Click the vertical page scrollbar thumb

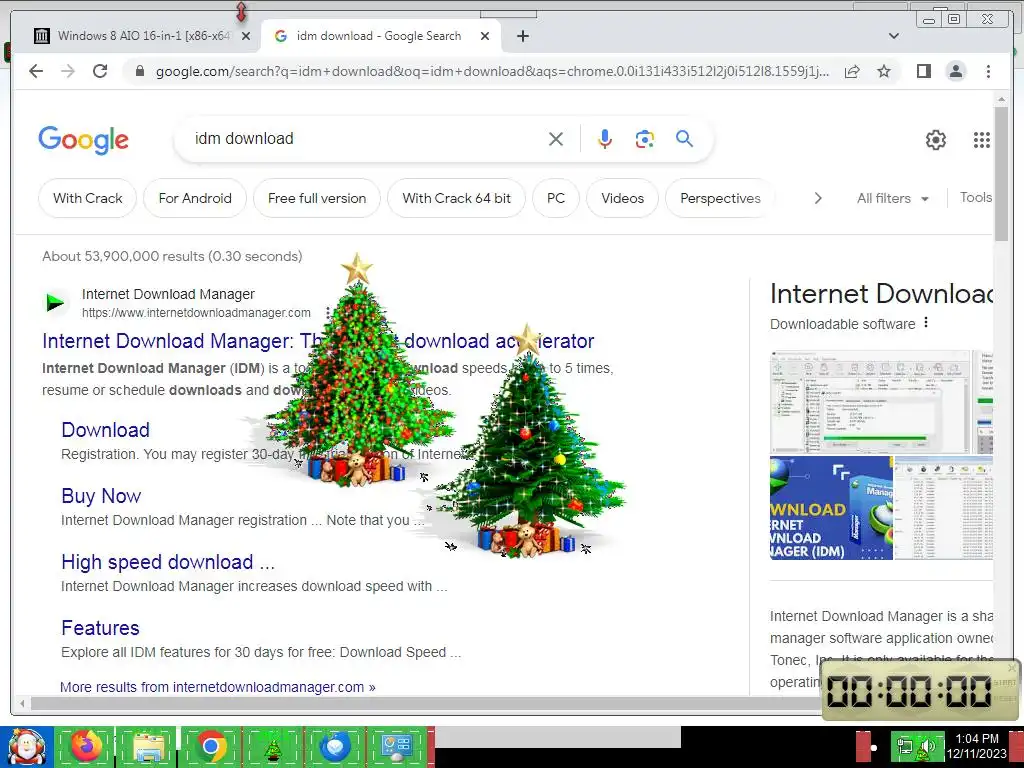tap(1001, 173)
